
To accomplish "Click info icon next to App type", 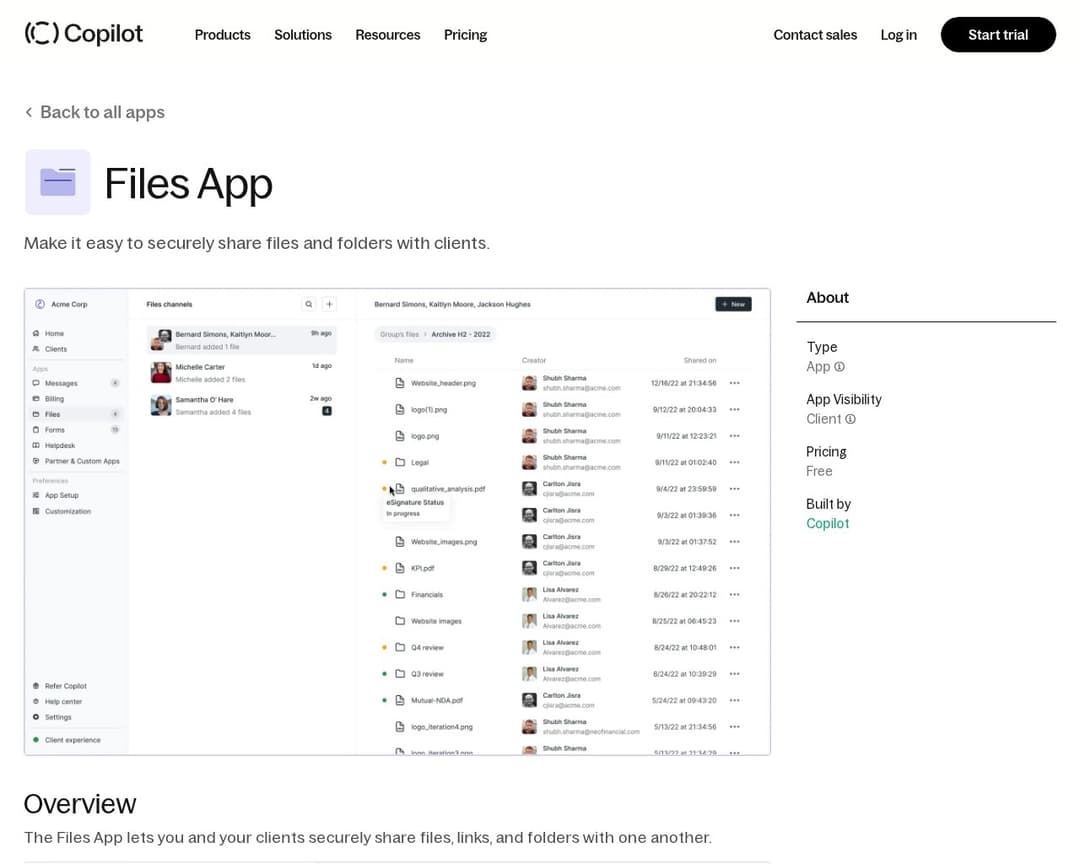I will 840,367.
